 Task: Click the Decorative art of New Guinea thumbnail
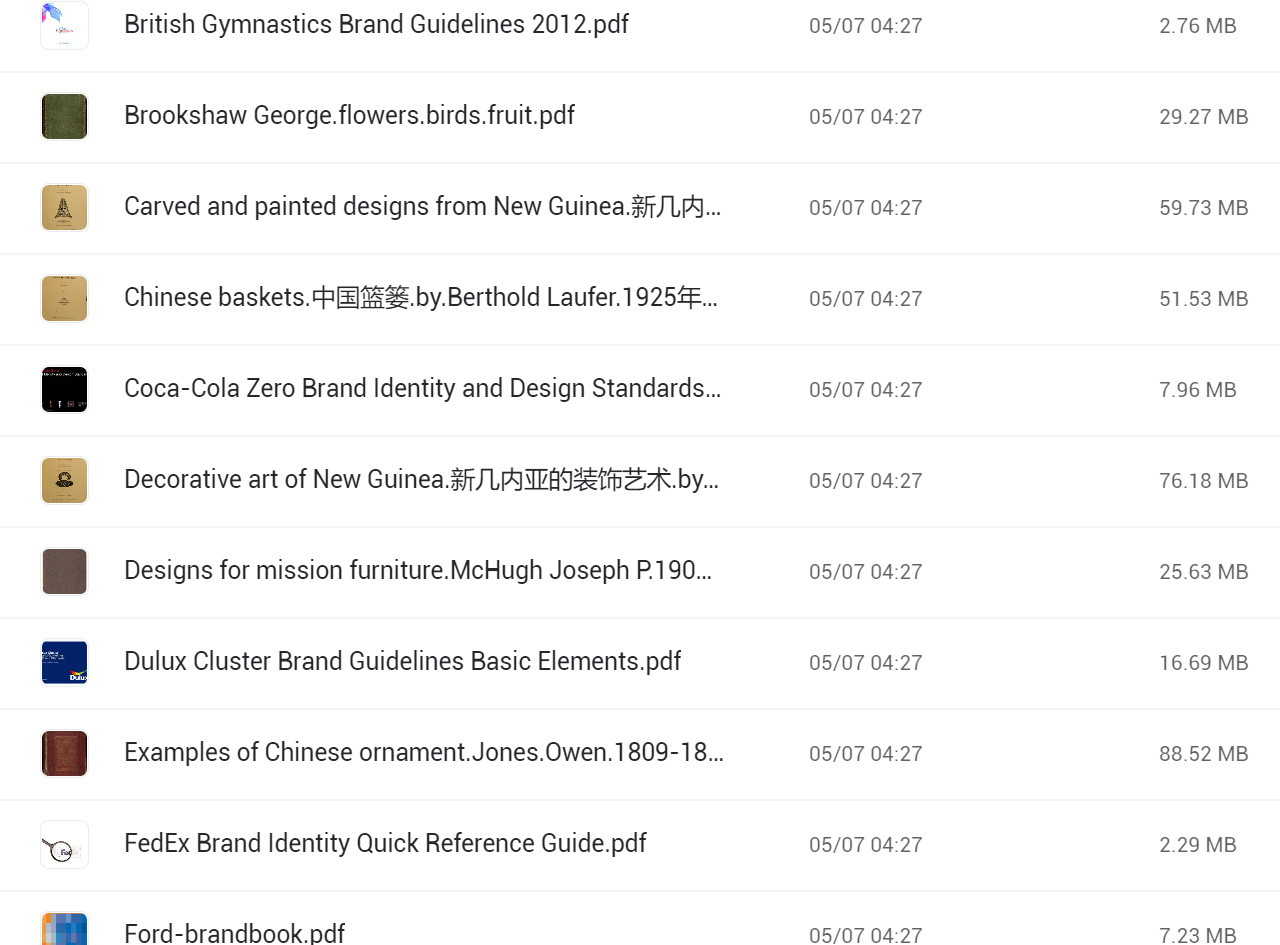[x=64, y=480]
